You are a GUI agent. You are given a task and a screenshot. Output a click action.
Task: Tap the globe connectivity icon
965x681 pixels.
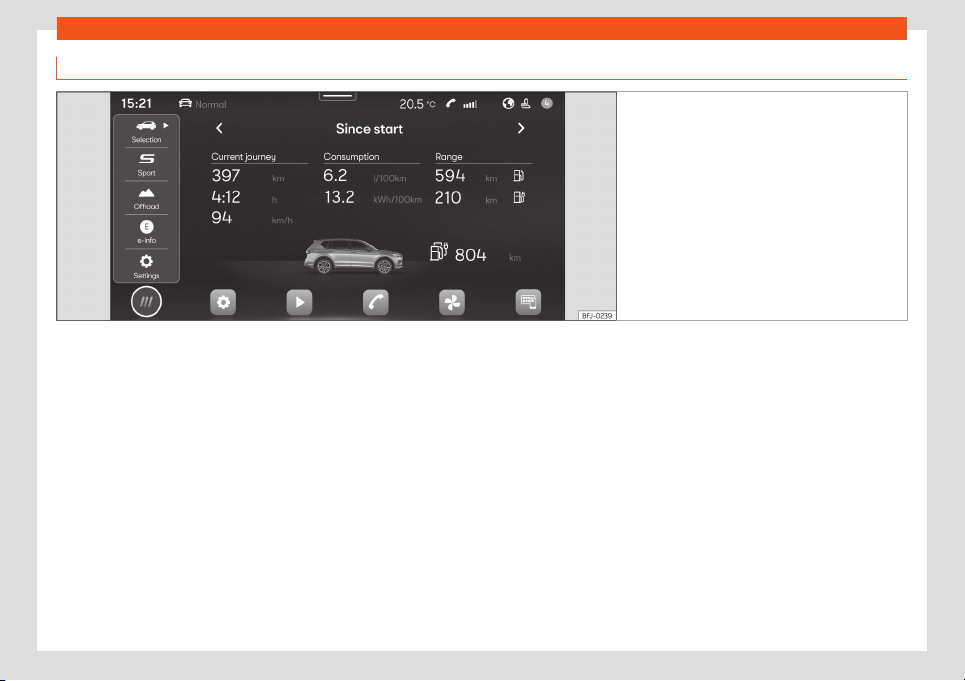508,103
